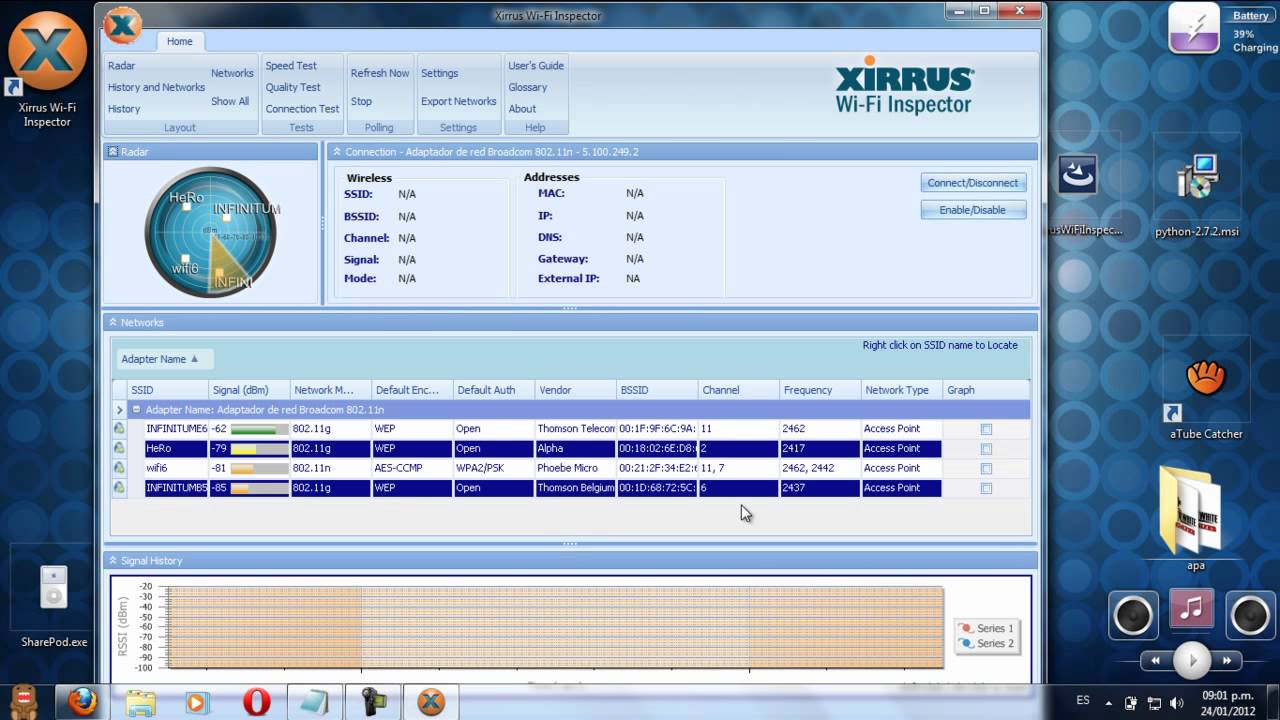Open Firefox from the taskbar
Viewport: 1280px width, 720px height.
(x=82, y=702)
